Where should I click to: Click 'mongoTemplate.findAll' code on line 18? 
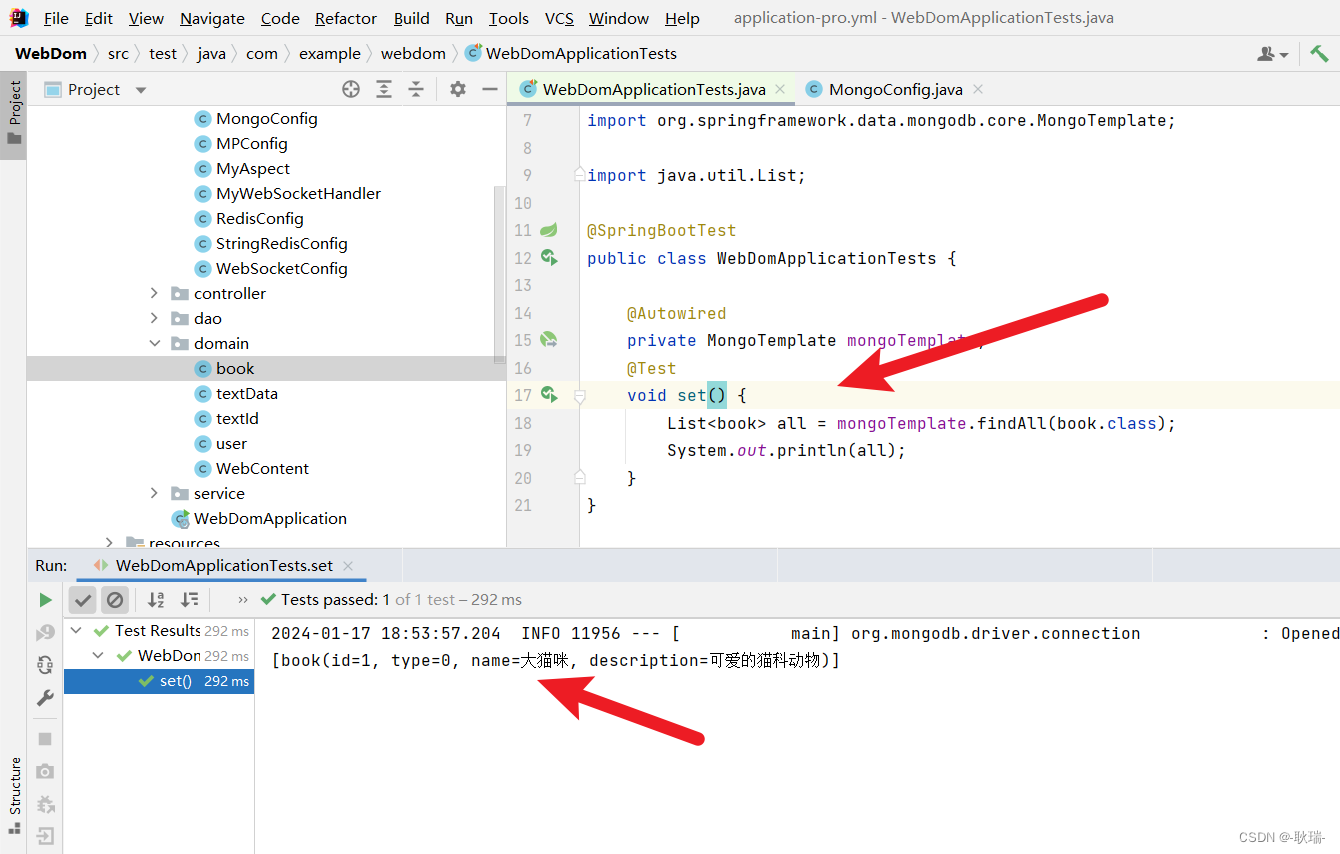pos(941,423)
